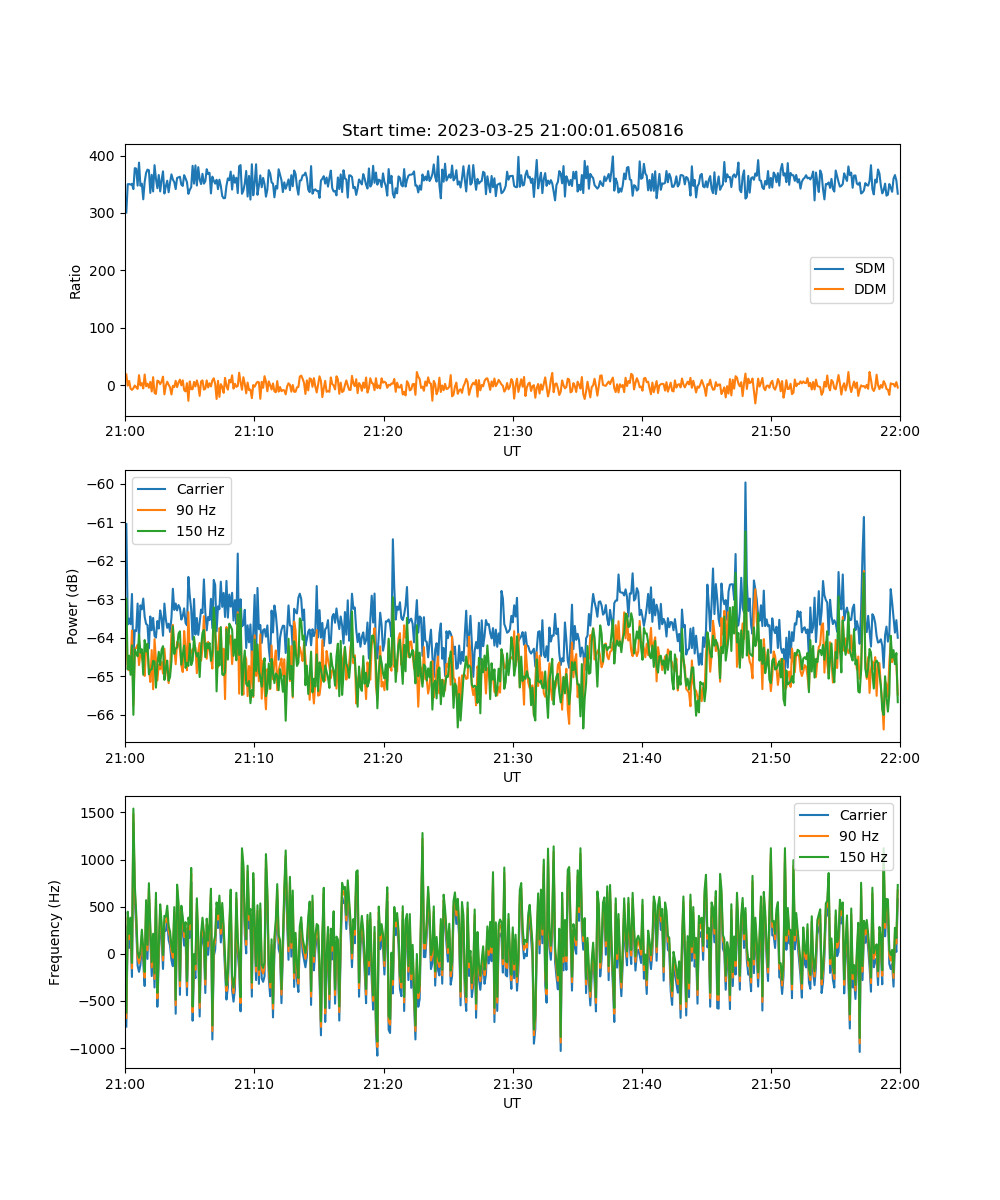Click the 100 tick on the Ratio axis
1000x1200 pixels.
point(105,328)
